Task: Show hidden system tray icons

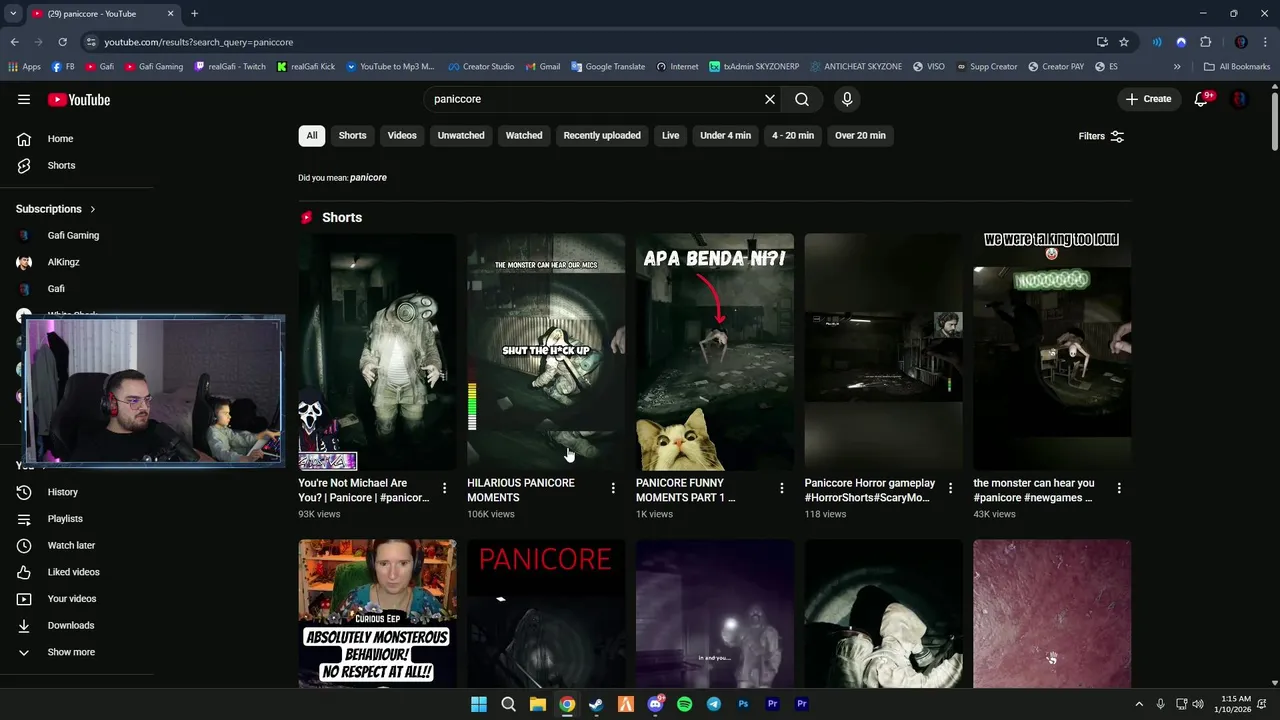Action: [x=1140, y=704]
